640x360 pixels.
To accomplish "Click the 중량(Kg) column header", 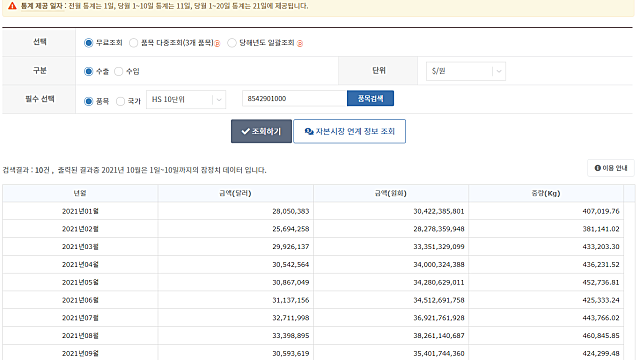I will pos(546,193).
